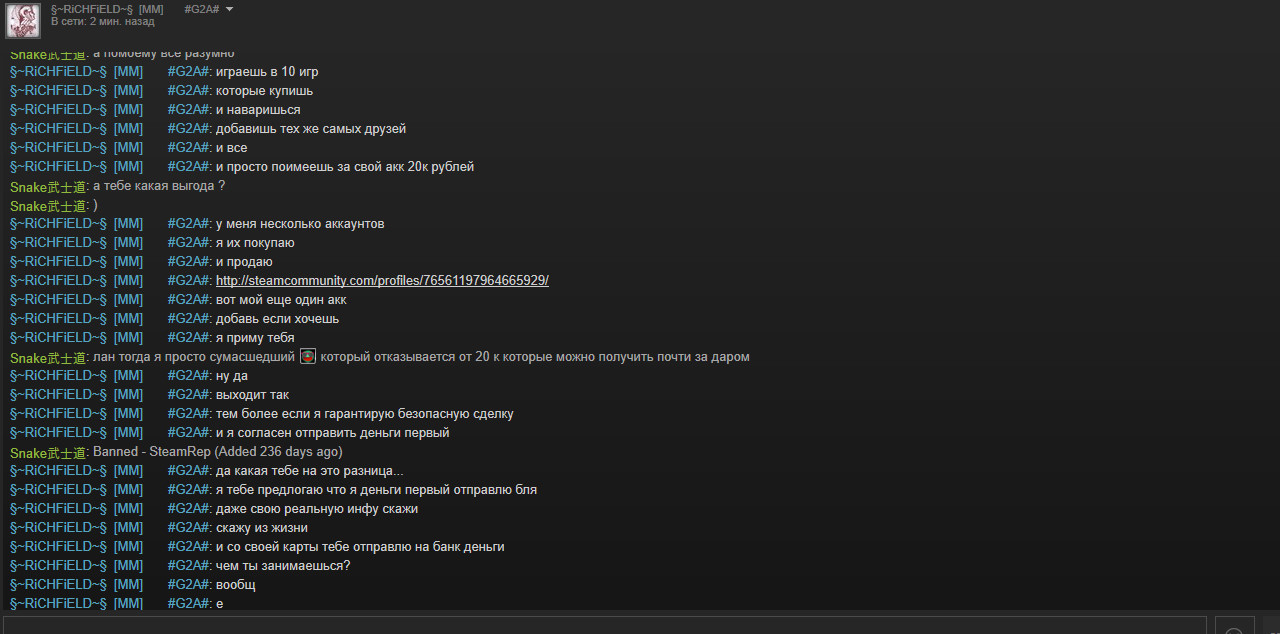Click sender name on 'чем ты занимаешься?' line
The height and width of the screenshot is (634, 1280).
click(110, 566)
